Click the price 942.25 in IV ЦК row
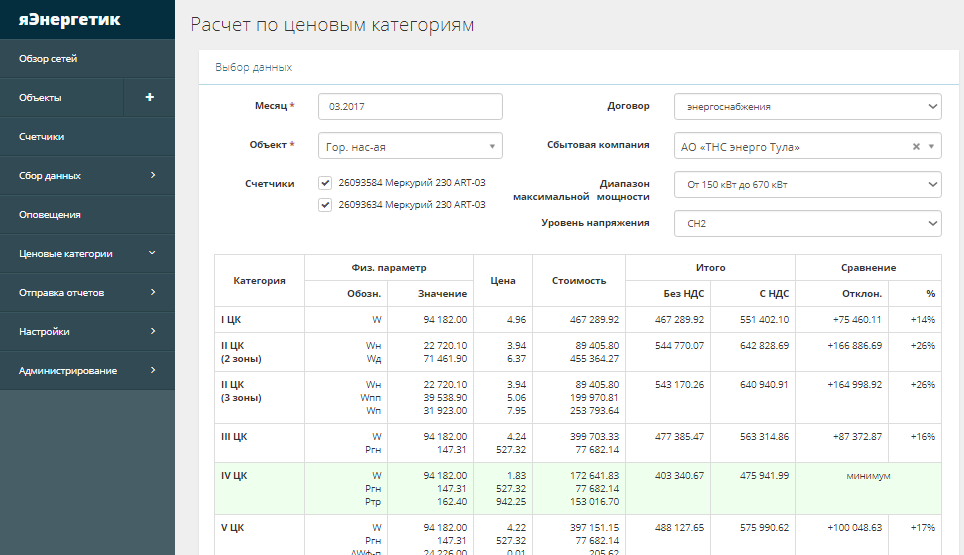This screenshot has height=555, width=964. (511, 502)
